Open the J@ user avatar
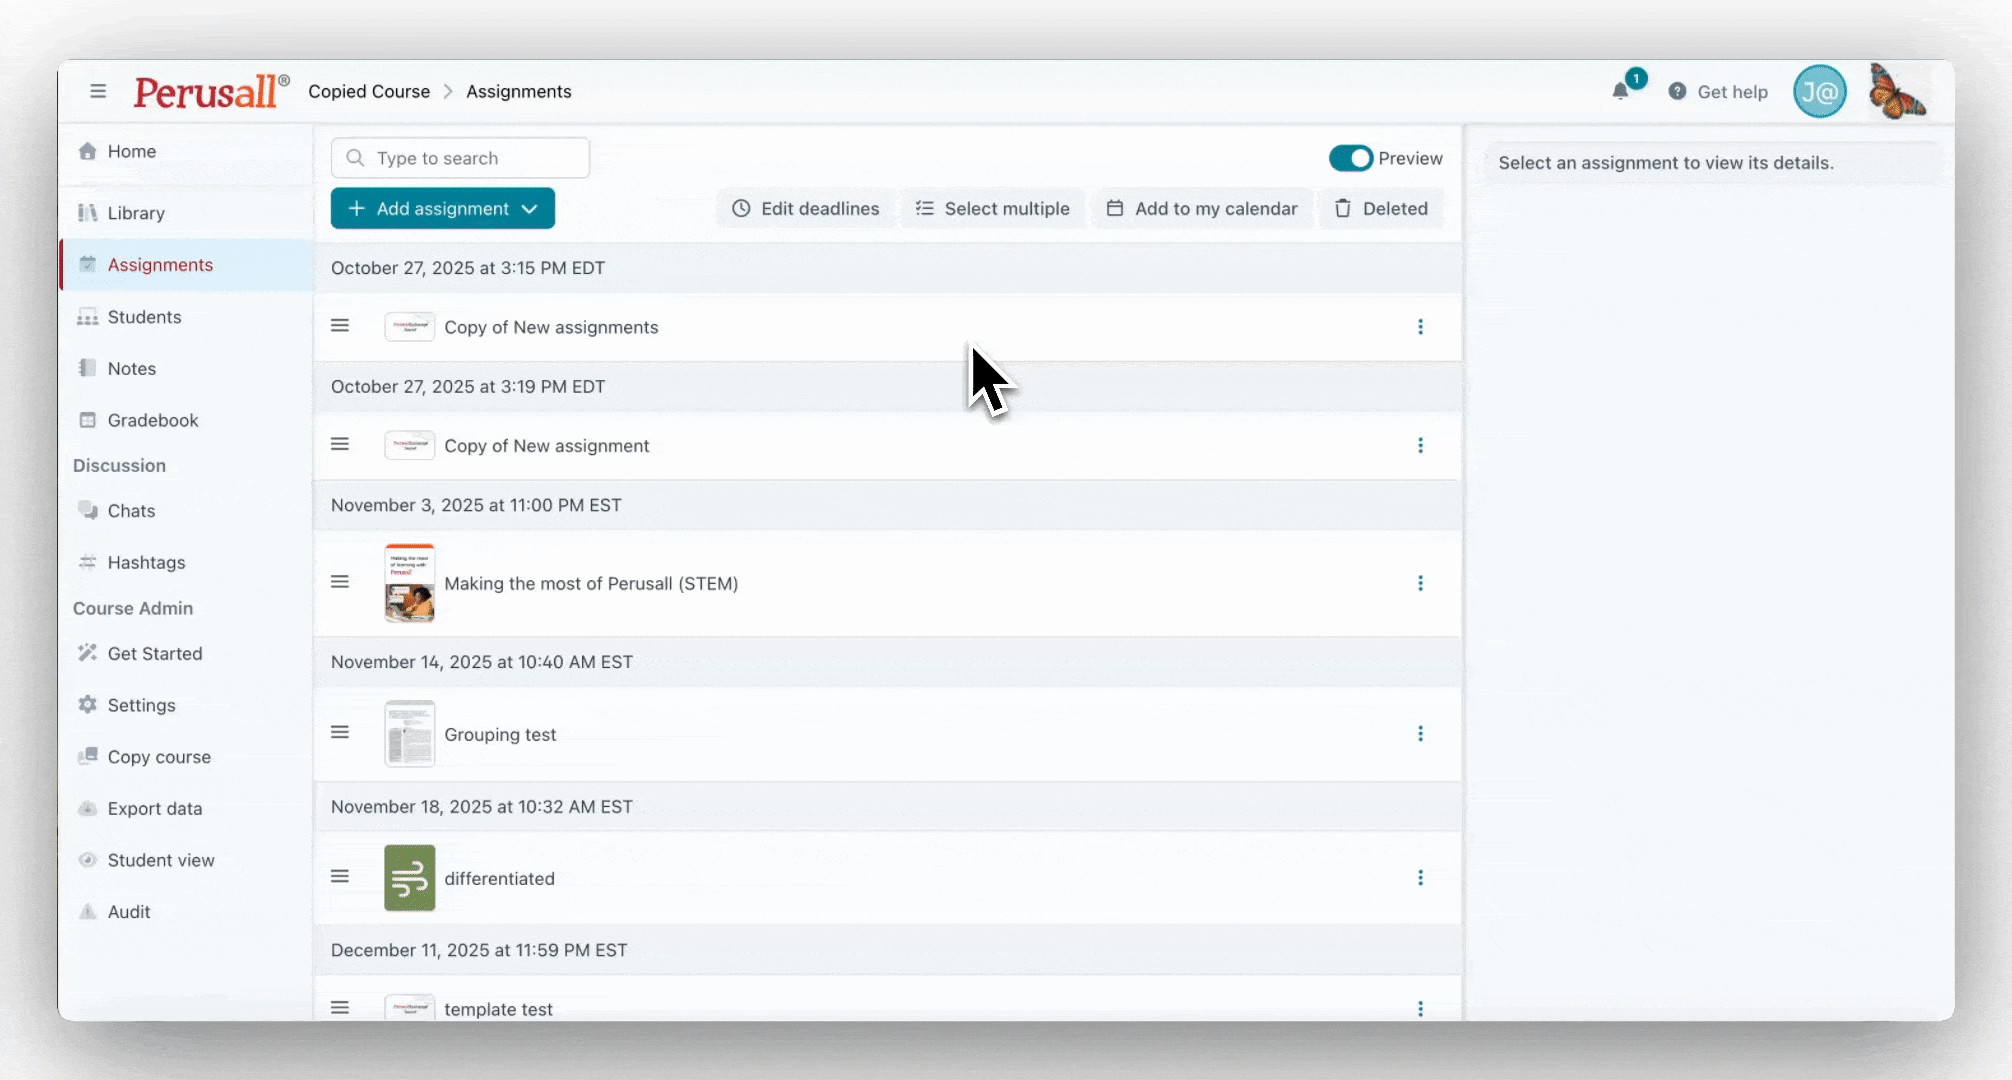The width and height of the screenshot is (2012, 1080). point(1819,92)
